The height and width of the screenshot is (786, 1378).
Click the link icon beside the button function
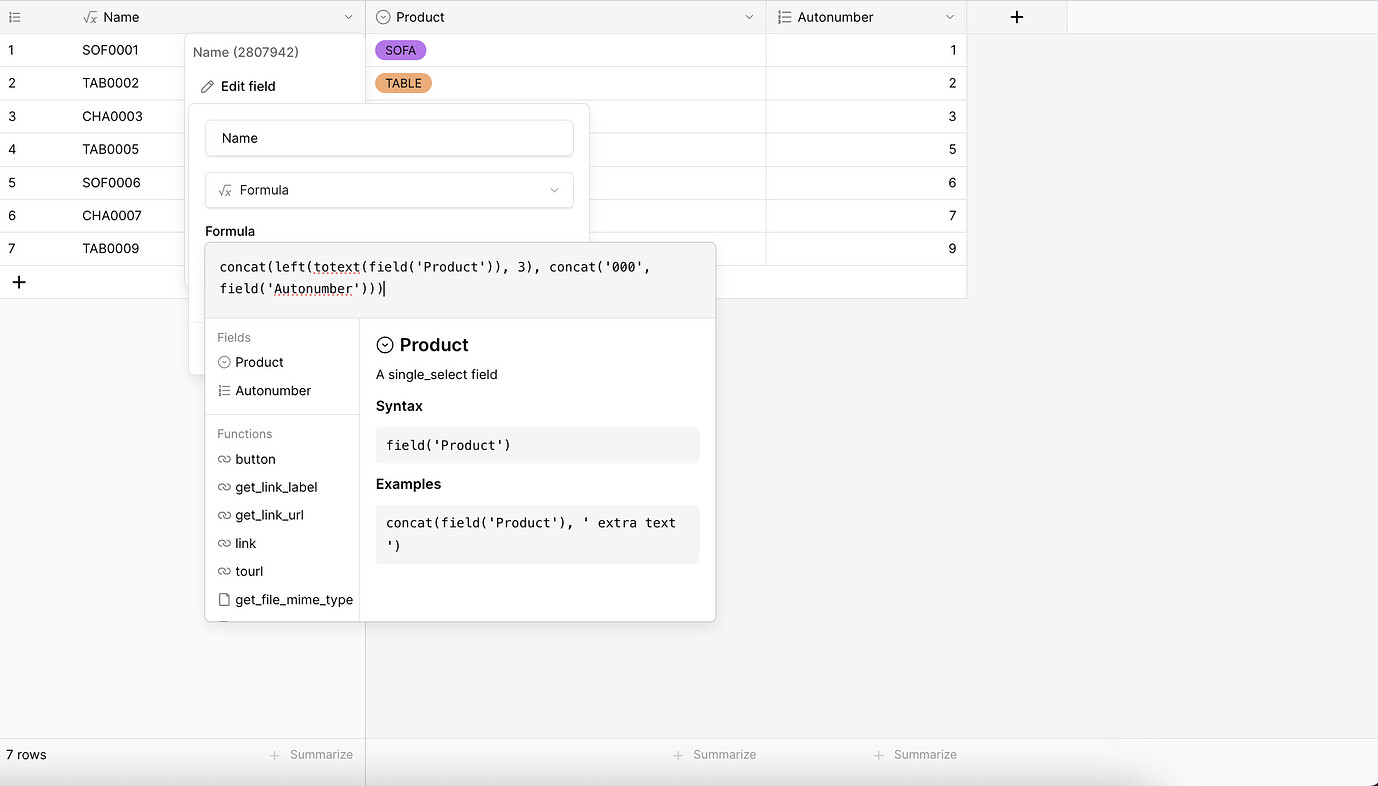[x=222, y=459]
